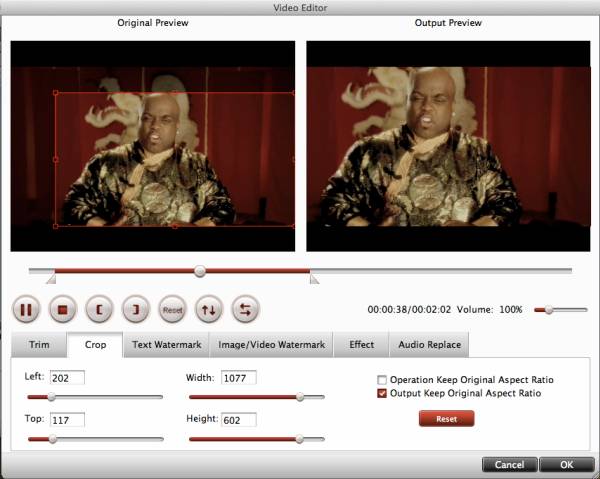This screenshot has width=600, height=479.
Task: Click the crop box bottom-left corner handle
Action: [x=56, y=226]
